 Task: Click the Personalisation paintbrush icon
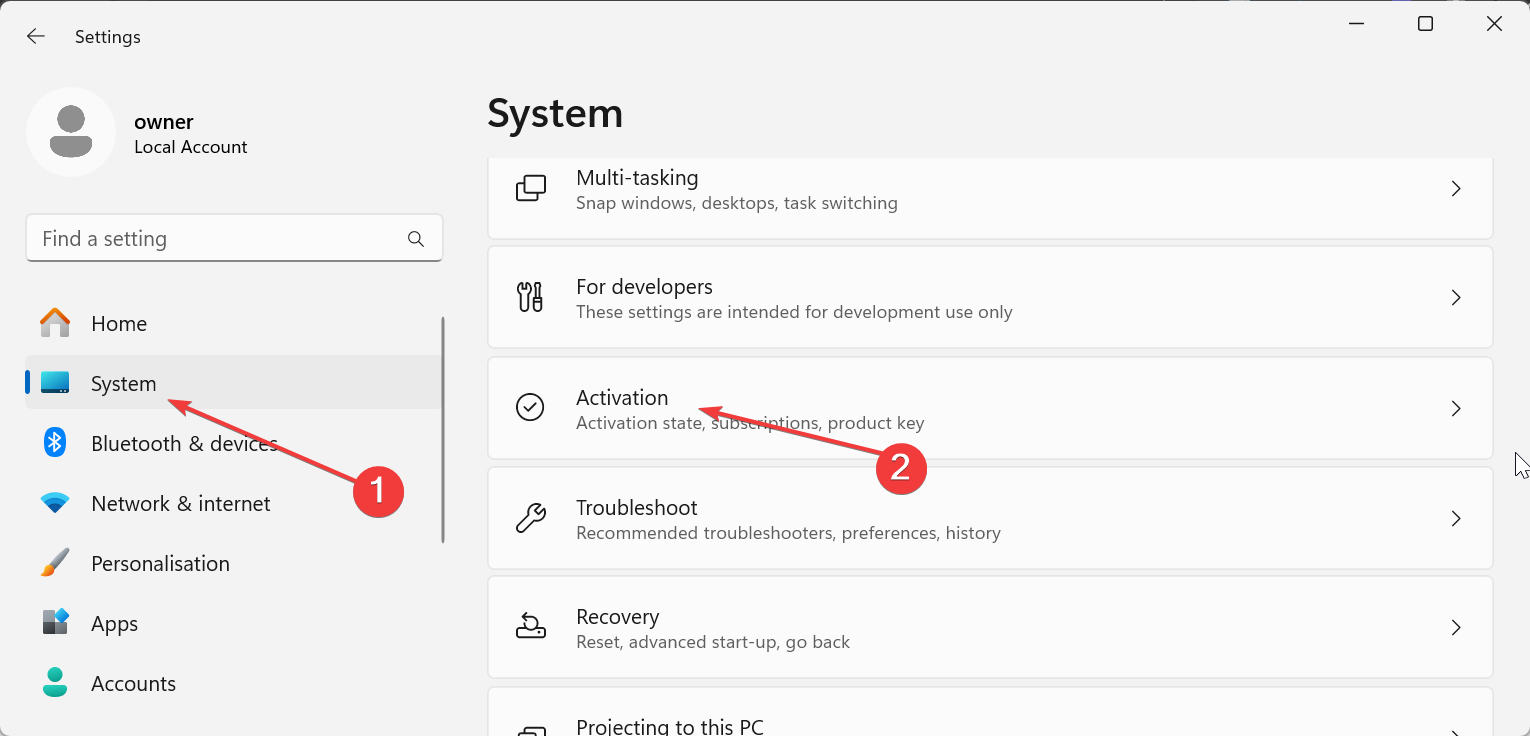55,563
